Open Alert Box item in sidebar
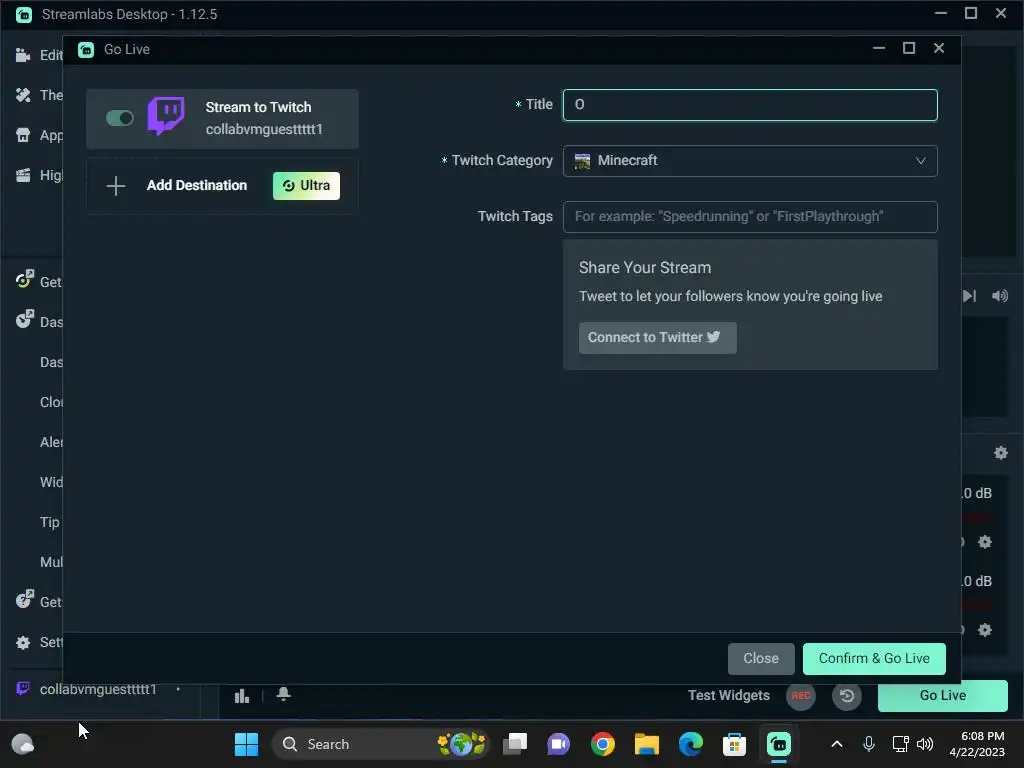 tap(51, 442)
